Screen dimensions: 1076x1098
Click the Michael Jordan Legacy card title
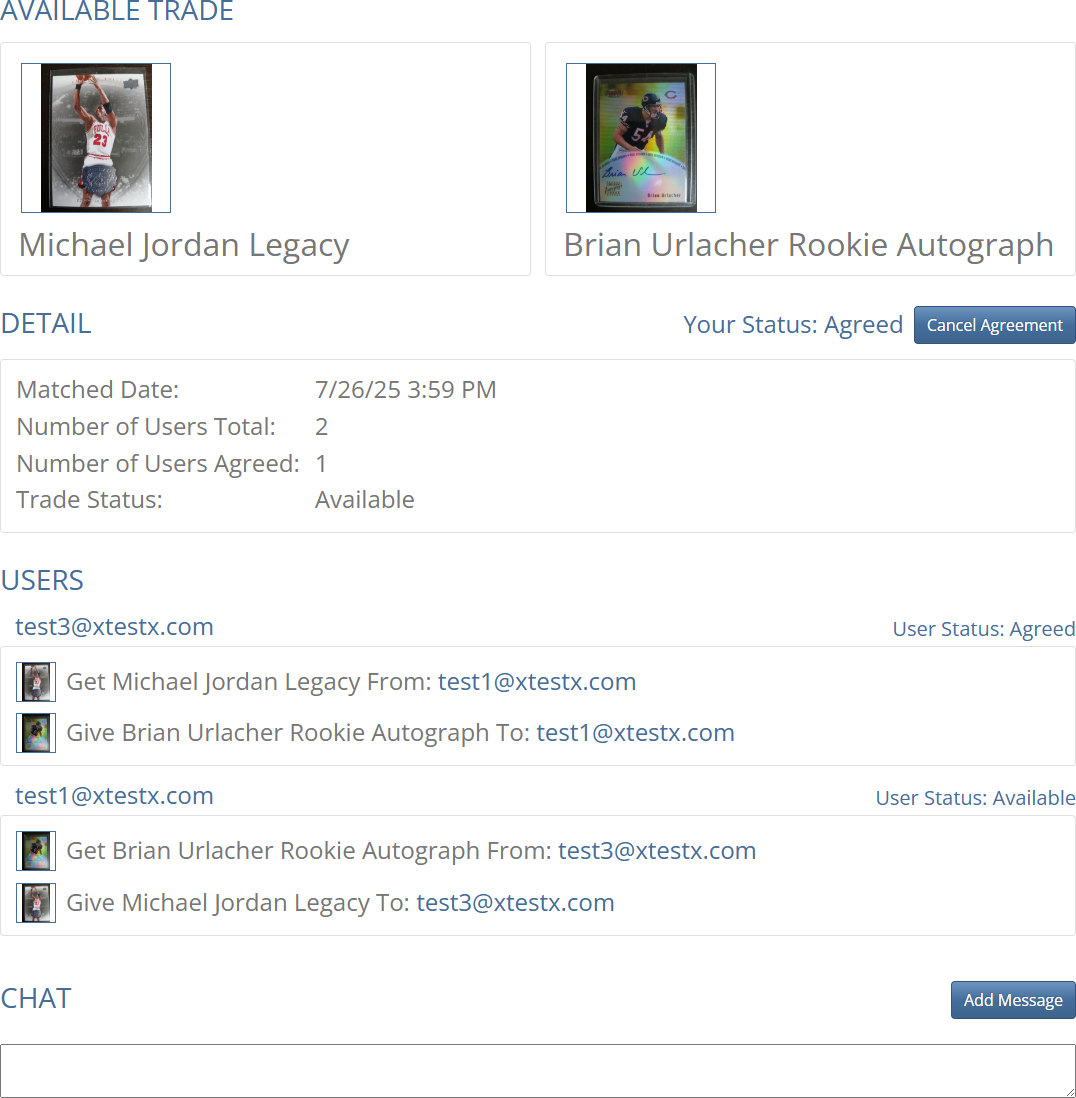coord(184,246)
